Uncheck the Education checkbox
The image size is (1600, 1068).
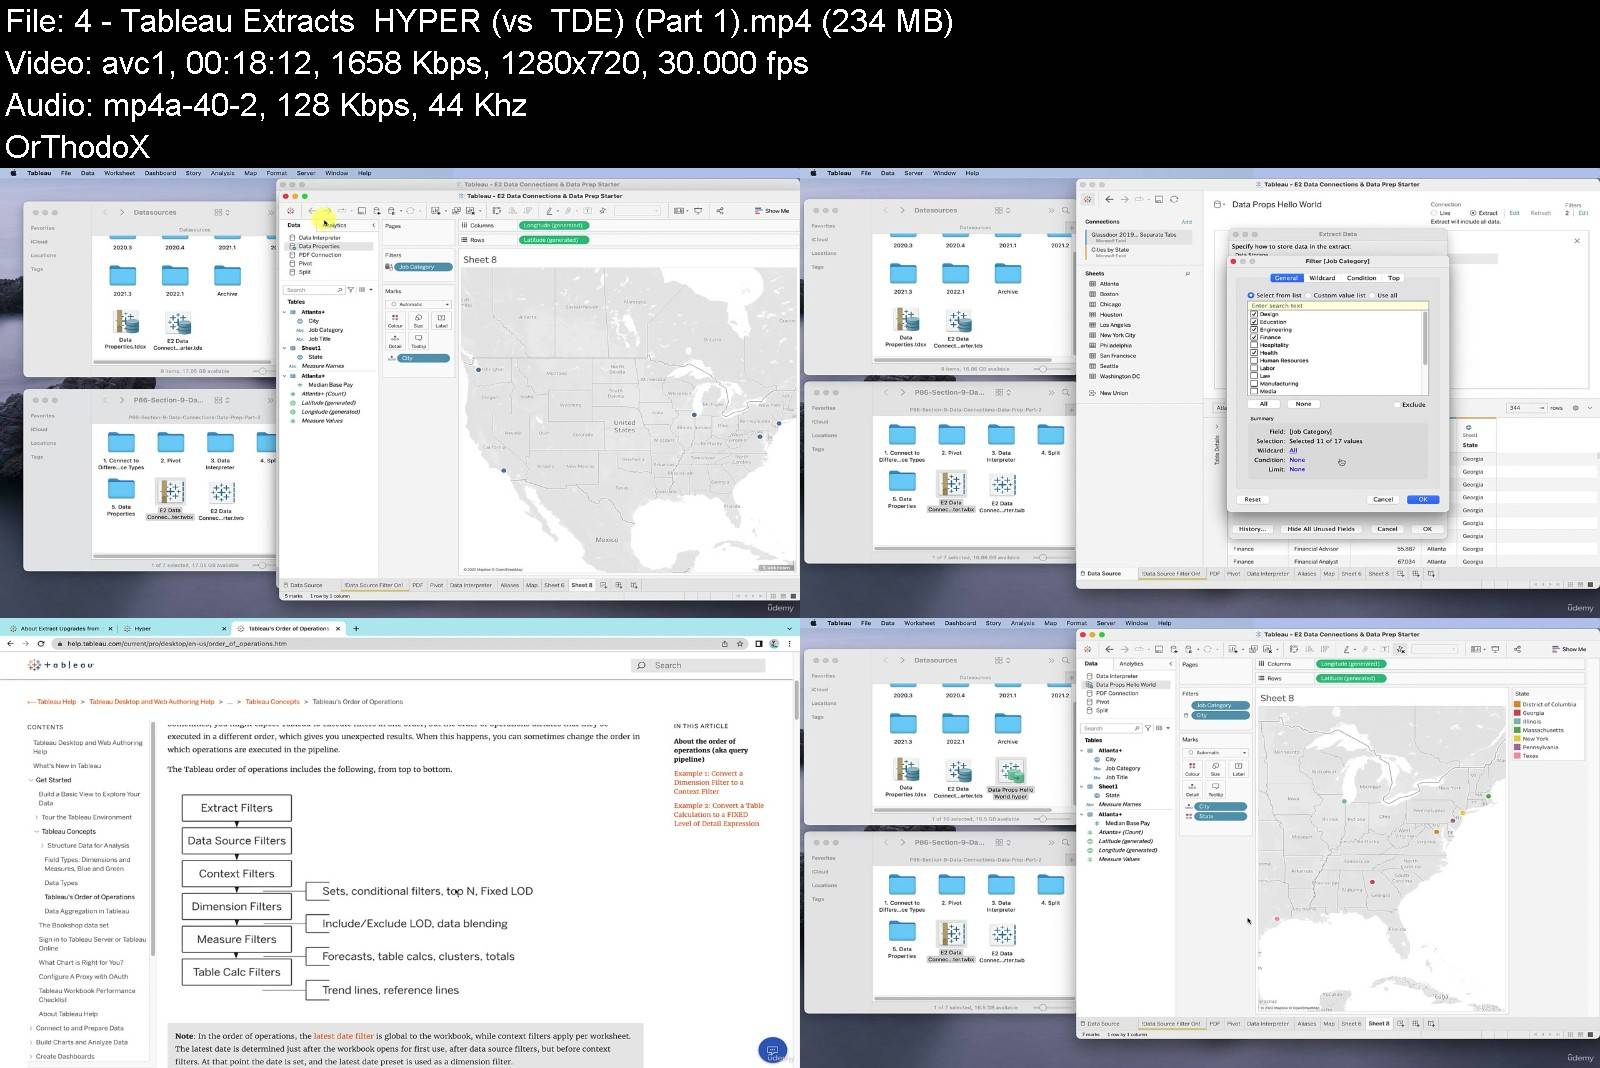coord(1254,322)
